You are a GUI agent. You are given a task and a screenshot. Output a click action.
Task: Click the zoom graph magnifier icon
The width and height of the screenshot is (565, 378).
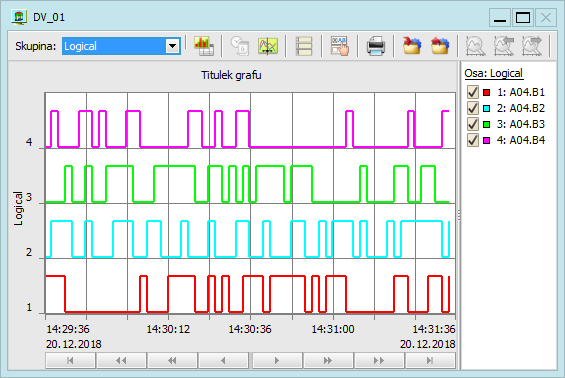pyautogui.click(x=475, y=46)
